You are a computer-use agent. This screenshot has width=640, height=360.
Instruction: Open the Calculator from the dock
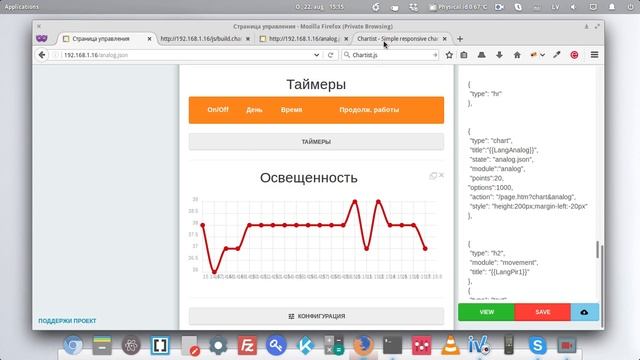click(x=334, y=345)
